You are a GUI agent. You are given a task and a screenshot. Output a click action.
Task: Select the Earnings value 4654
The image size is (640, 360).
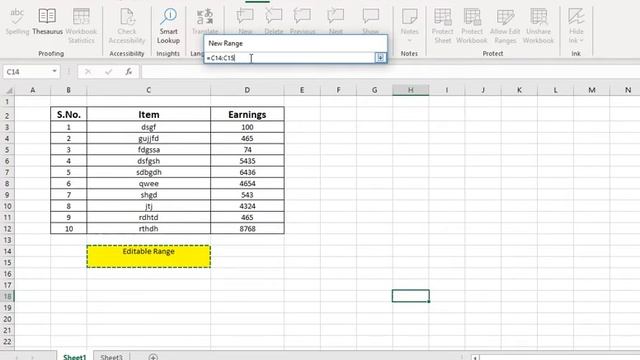pos(247,184)
